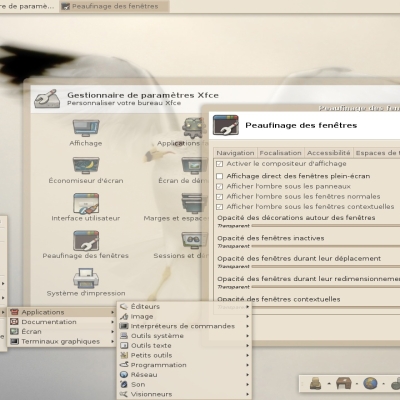Click the Xfce settings manager header icon

(48, 98)
